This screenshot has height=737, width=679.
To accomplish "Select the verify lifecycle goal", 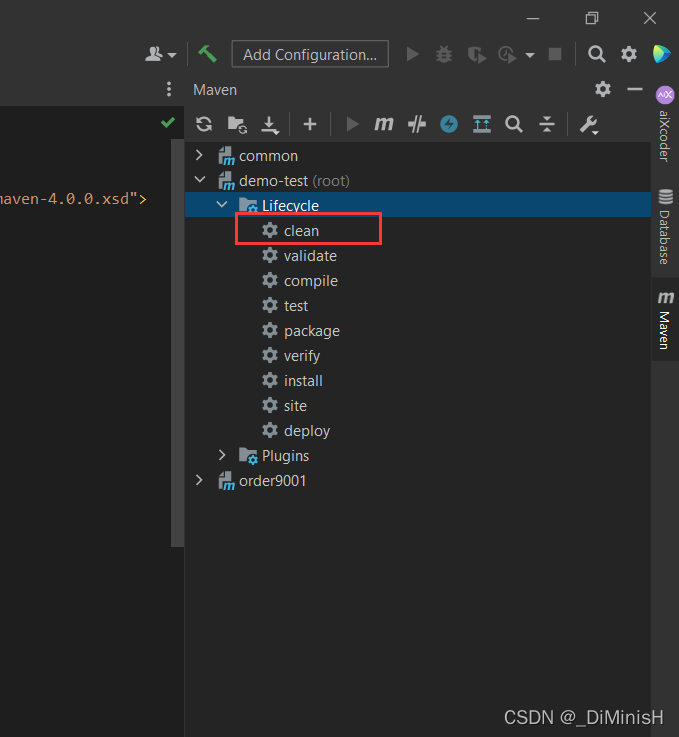I will point(291,356).
